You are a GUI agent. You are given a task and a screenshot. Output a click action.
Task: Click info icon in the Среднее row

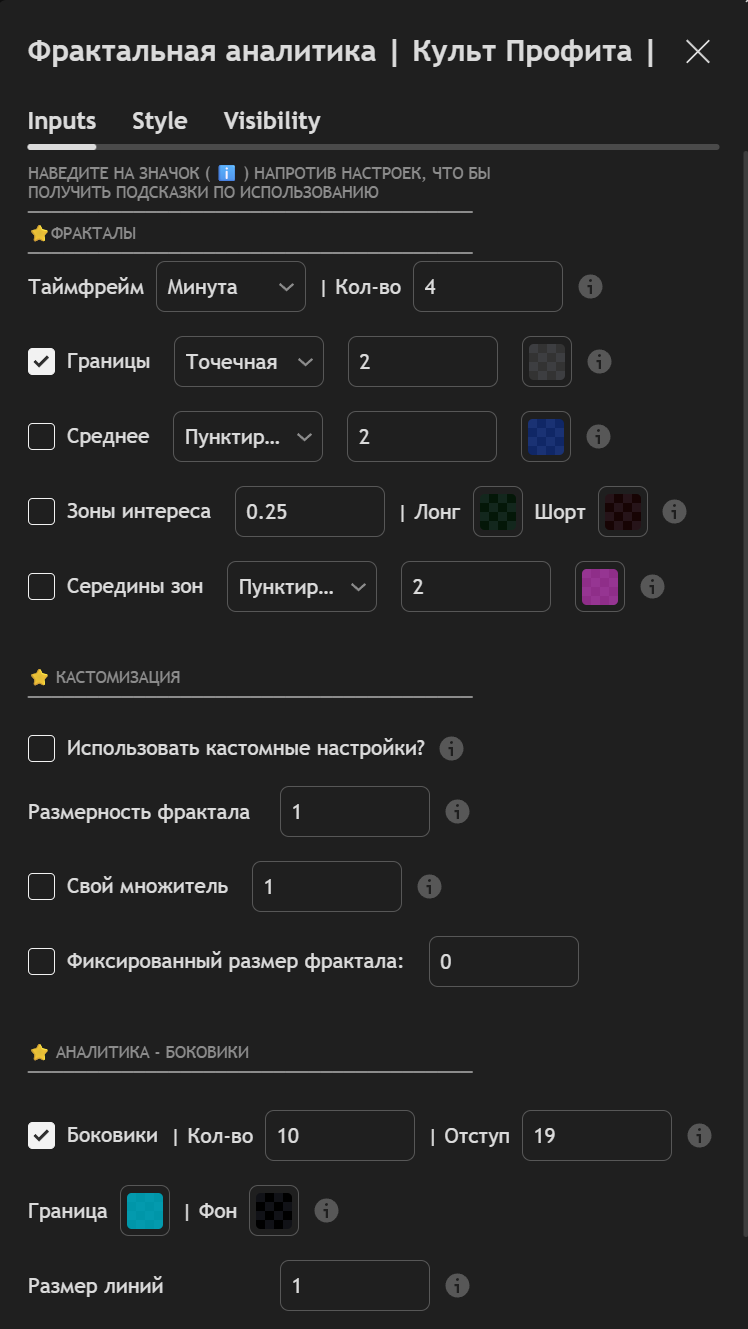point(598,437)
